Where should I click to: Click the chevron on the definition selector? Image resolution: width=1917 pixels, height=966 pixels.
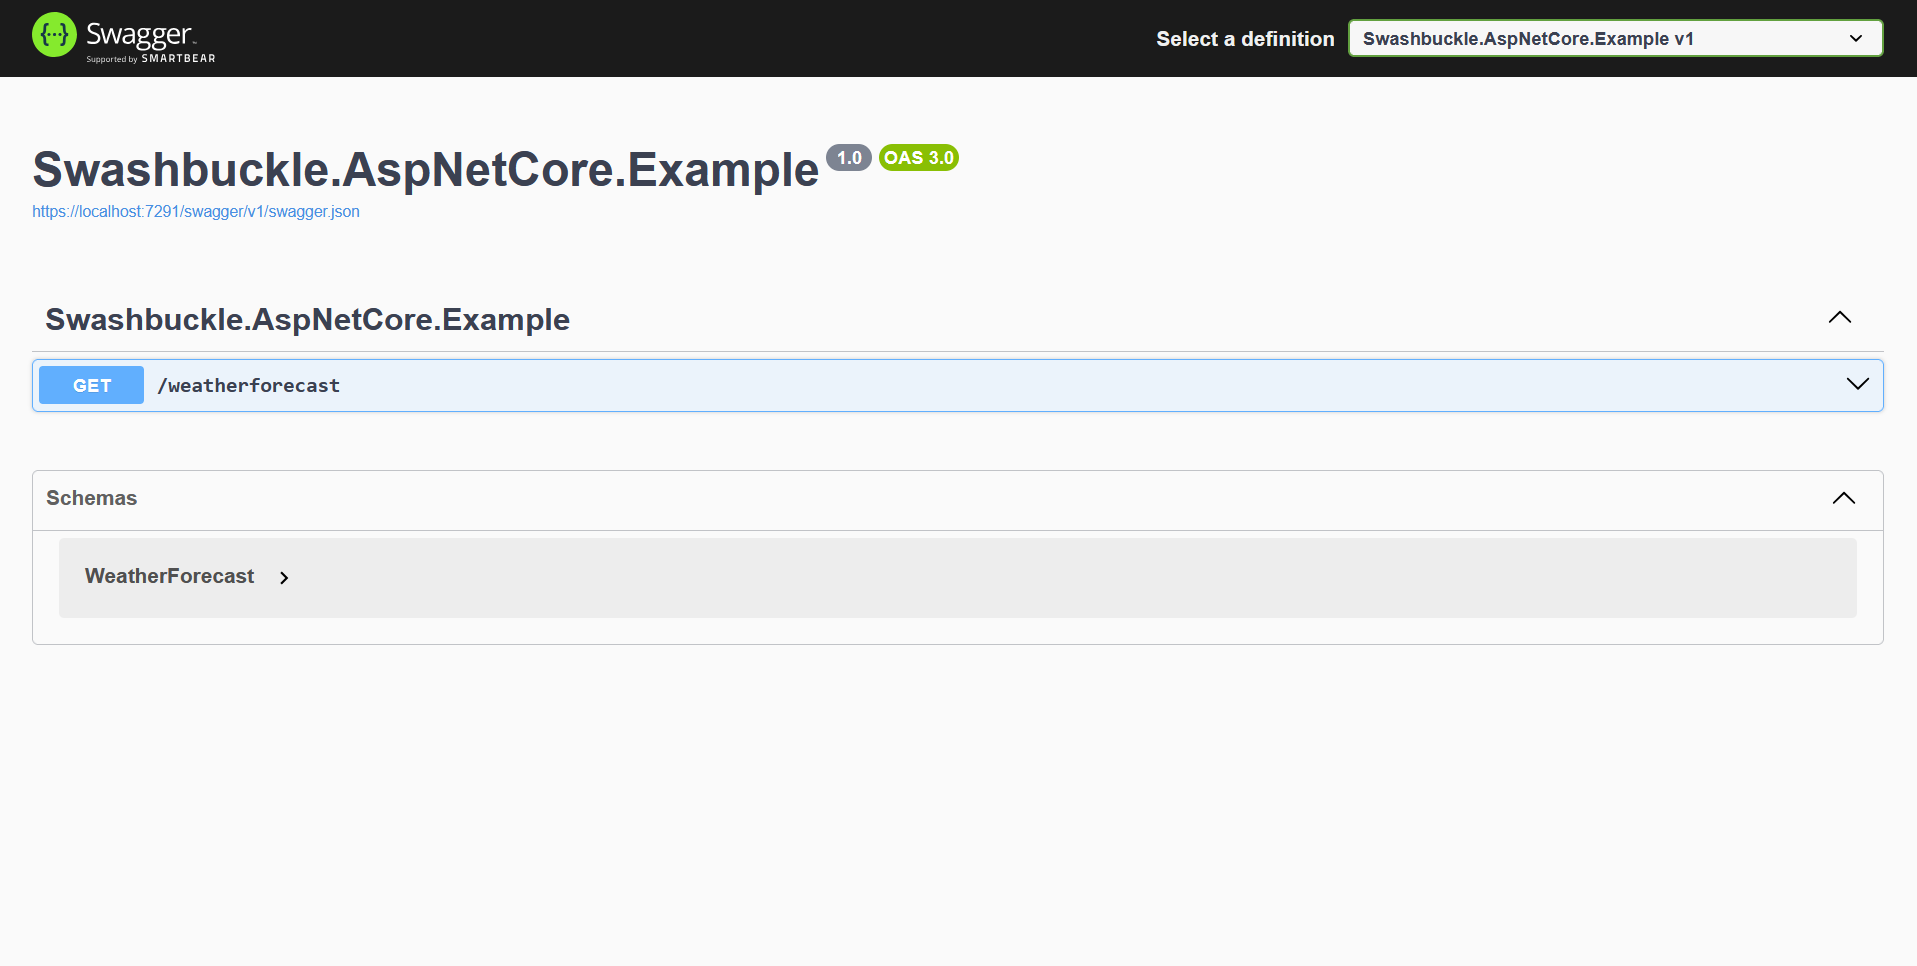pyautogui.click(x=1857, y=38)
